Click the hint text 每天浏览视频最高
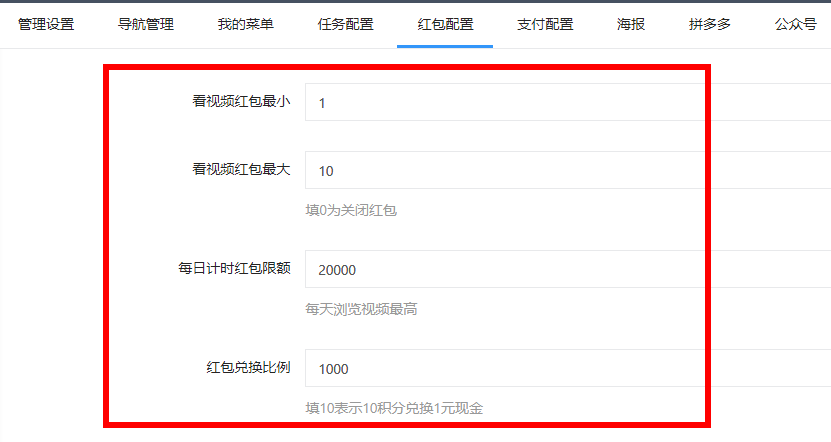This screenshot has height=442, width=831. click(x=361, y=309)
